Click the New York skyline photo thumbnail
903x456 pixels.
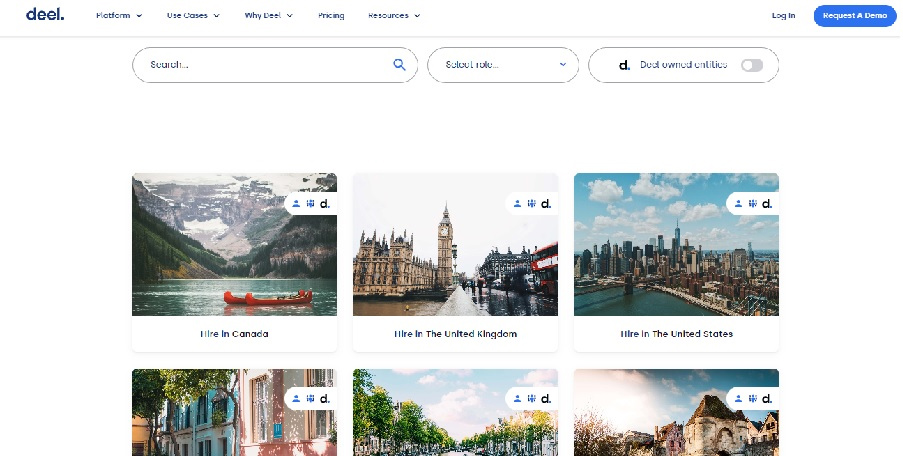677,244
